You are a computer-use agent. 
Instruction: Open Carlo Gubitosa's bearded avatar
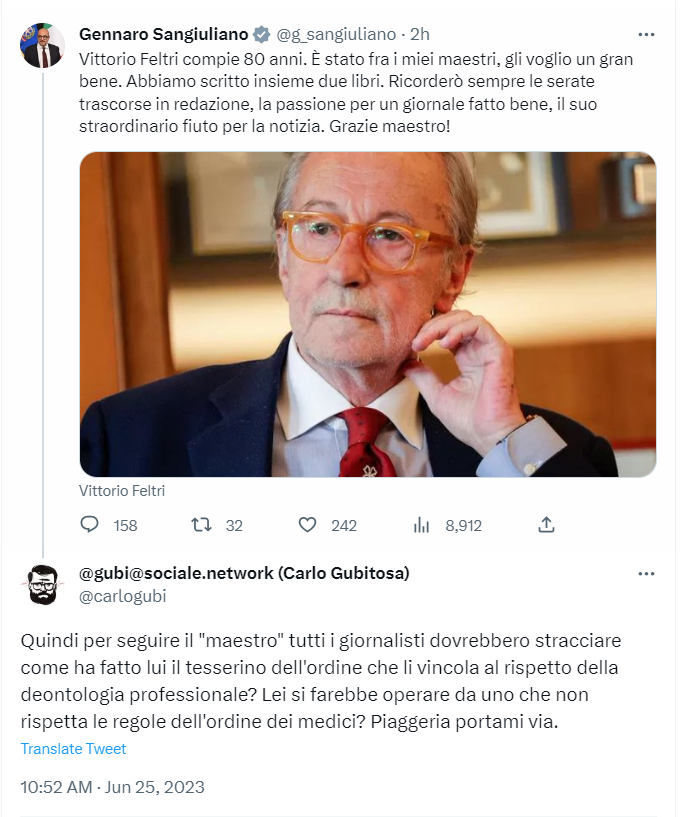(42, 585)
